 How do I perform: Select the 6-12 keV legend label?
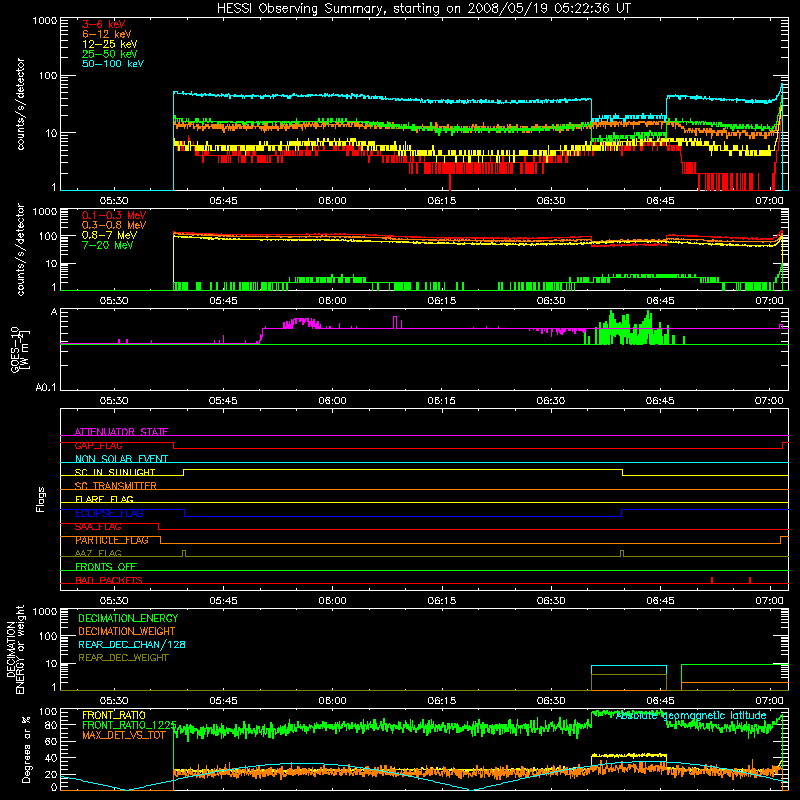pos(107,34)
